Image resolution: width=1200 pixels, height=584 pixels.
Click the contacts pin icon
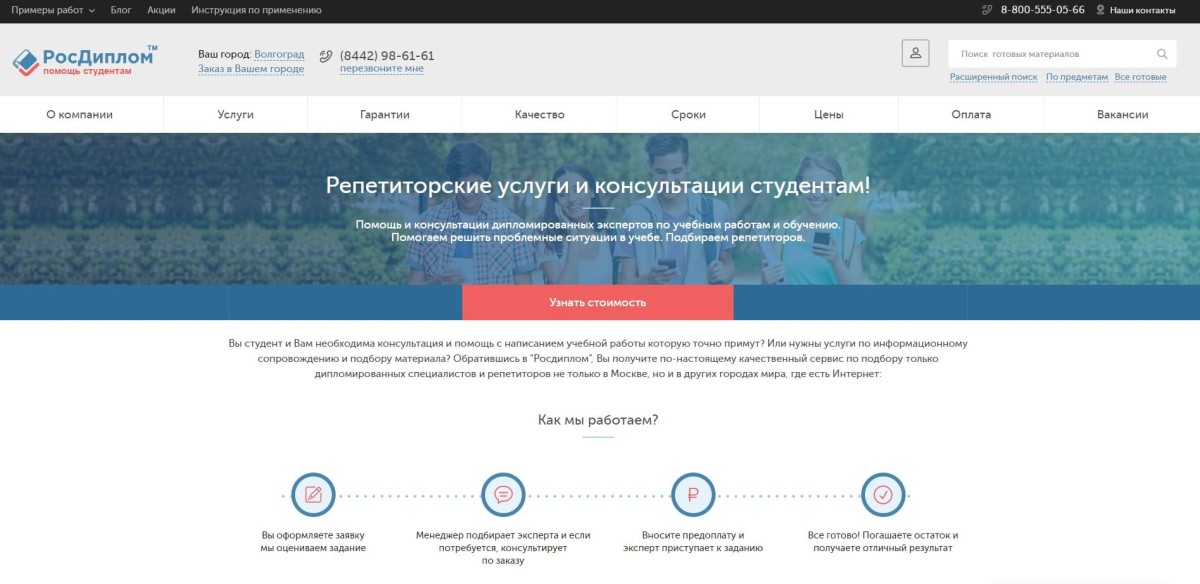pos(1100,10)
